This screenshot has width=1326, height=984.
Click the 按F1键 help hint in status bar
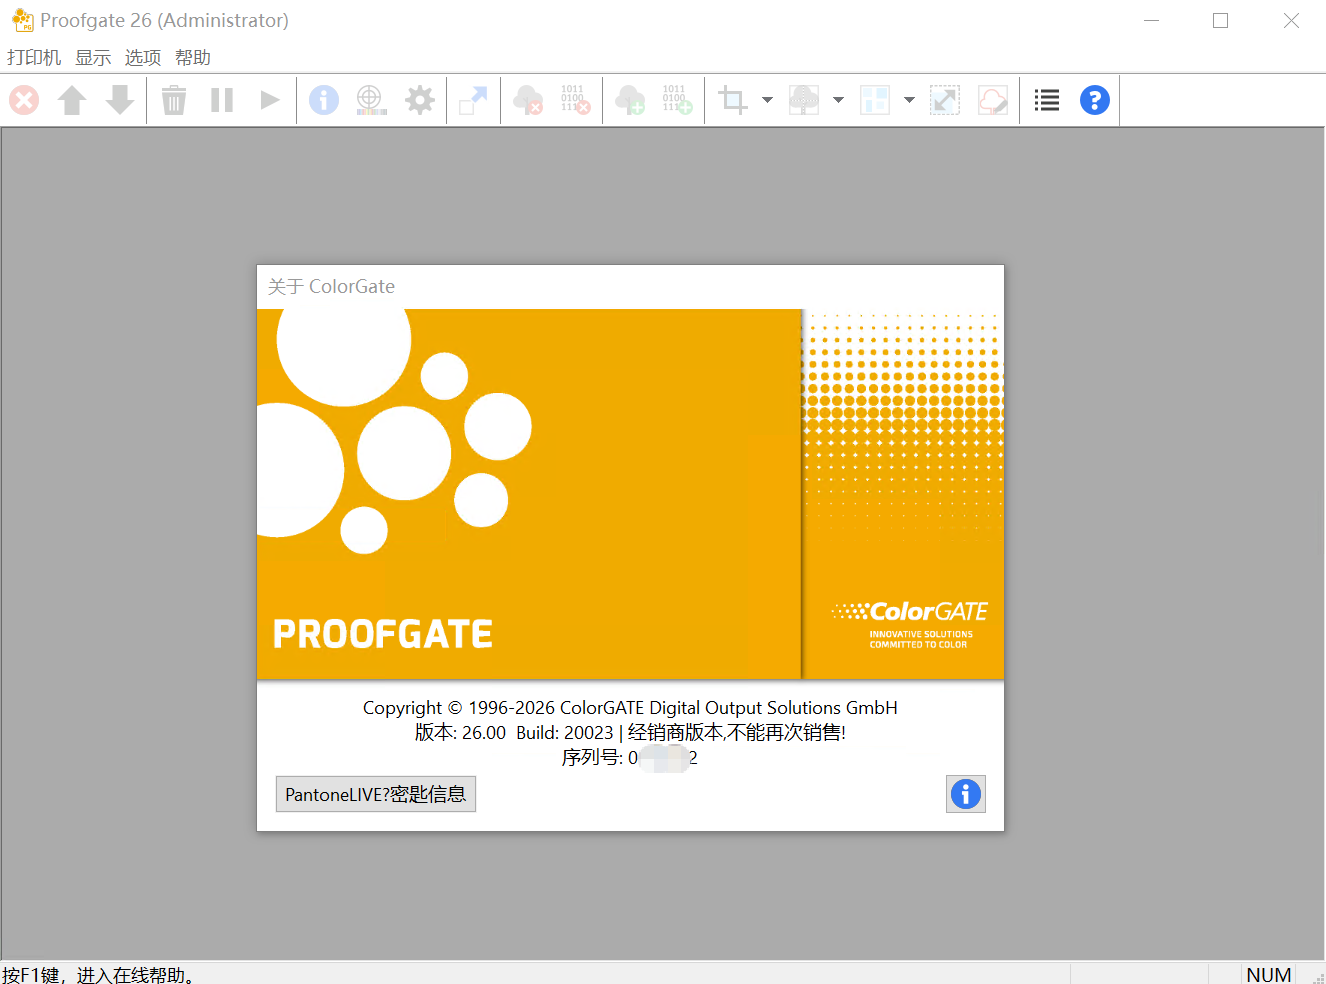click(99, 975)
